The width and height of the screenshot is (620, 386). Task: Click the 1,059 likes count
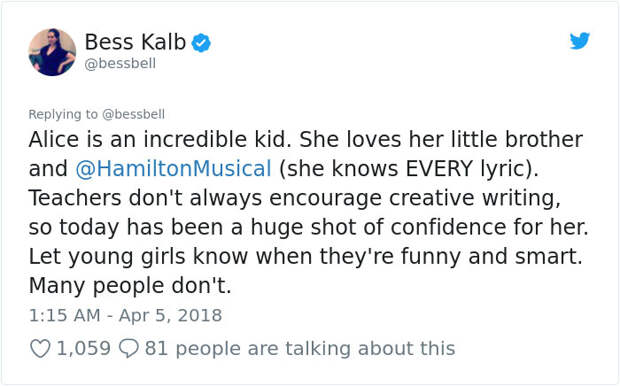pyautogui.click(x=84, y=349)
